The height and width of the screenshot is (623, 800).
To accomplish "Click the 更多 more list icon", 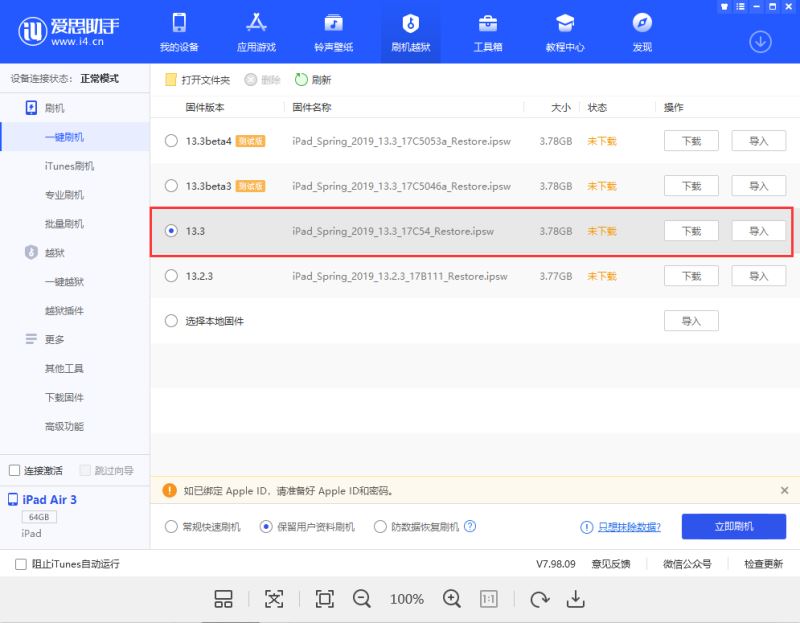I will pyautogui.click(x=31, y=339).
